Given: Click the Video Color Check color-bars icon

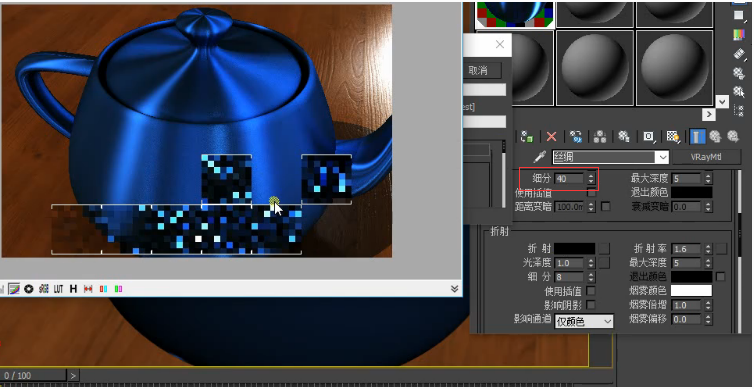Looking at the screenshot, I should point(738,34).
